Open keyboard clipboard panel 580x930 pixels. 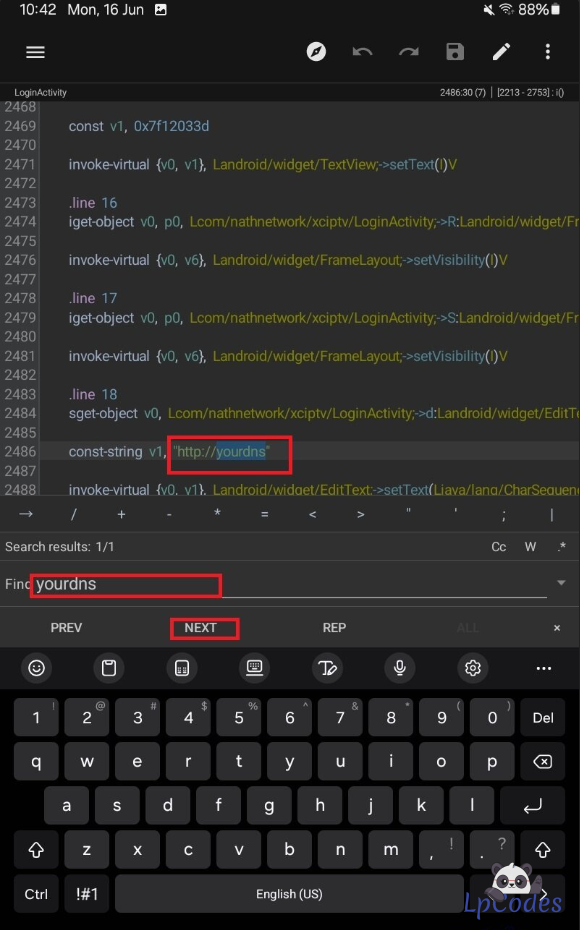109,668
